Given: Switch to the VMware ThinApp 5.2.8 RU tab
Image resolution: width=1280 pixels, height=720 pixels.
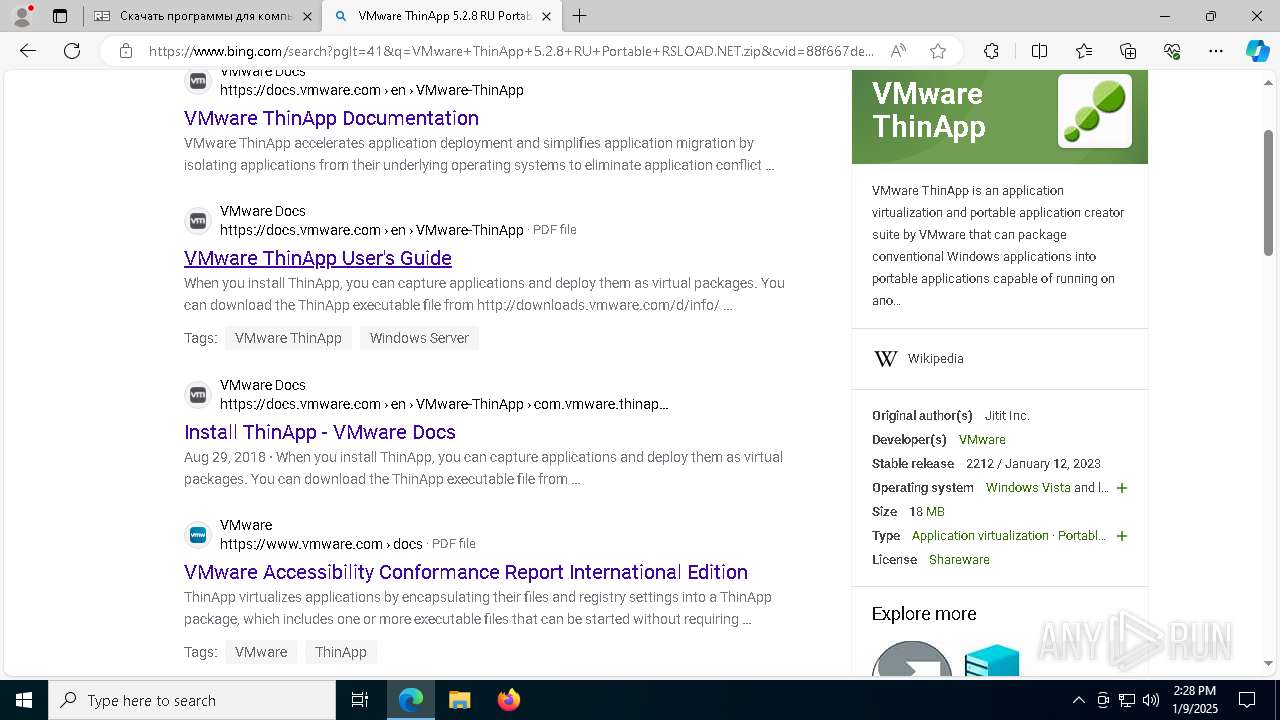Looking at the screenshot, I should click(444, 16).
